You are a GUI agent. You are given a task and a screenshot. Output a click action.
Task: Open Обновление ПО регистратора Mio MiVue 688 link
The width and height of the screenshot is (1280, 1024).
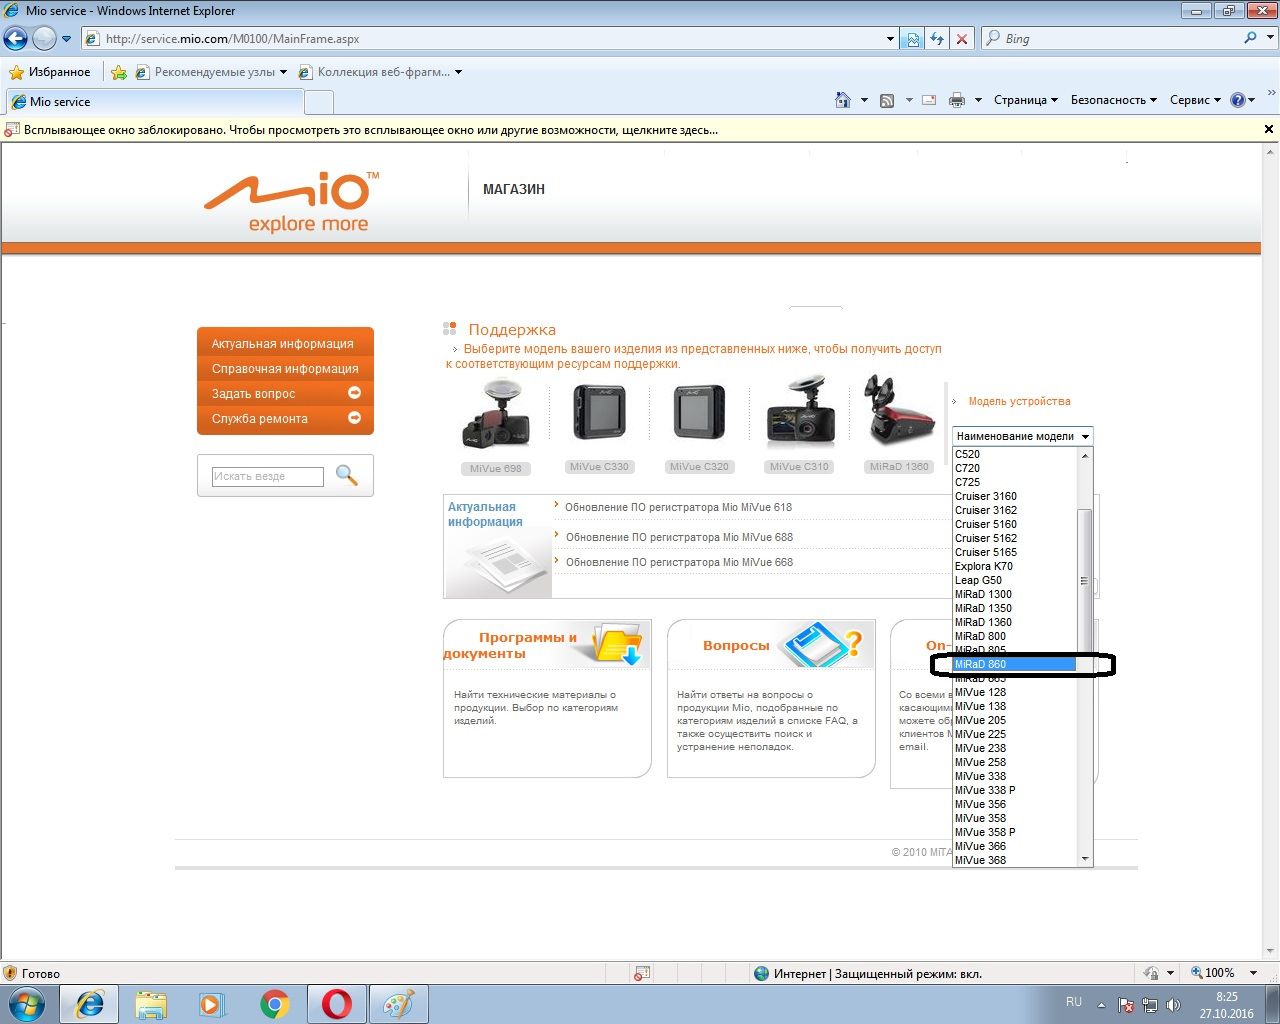pyautogui.click(x=679, y=537)
